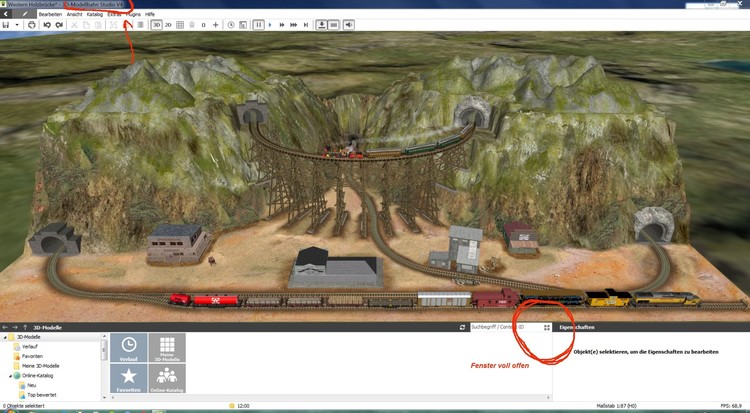Screen dimensions: 750x413
Task: Open the Favoriten star tile
Action: pos(127,378)
